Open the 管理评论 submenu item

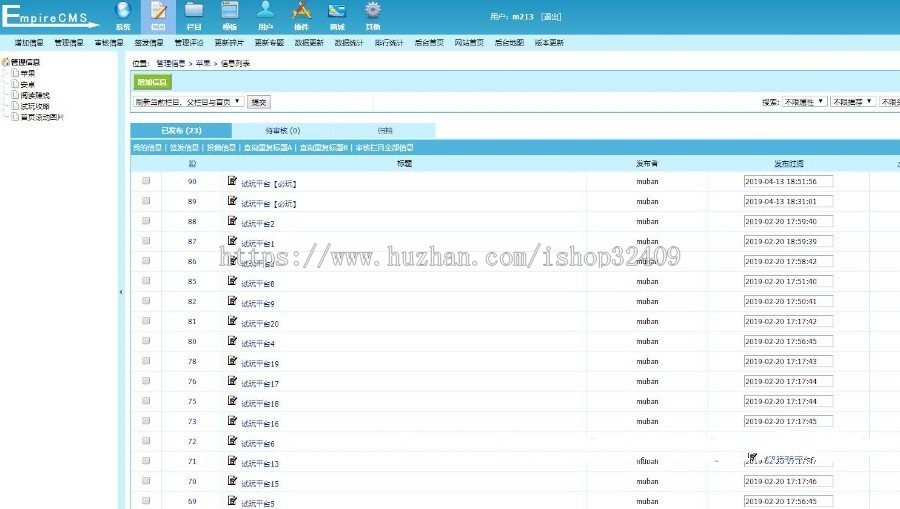189,43
